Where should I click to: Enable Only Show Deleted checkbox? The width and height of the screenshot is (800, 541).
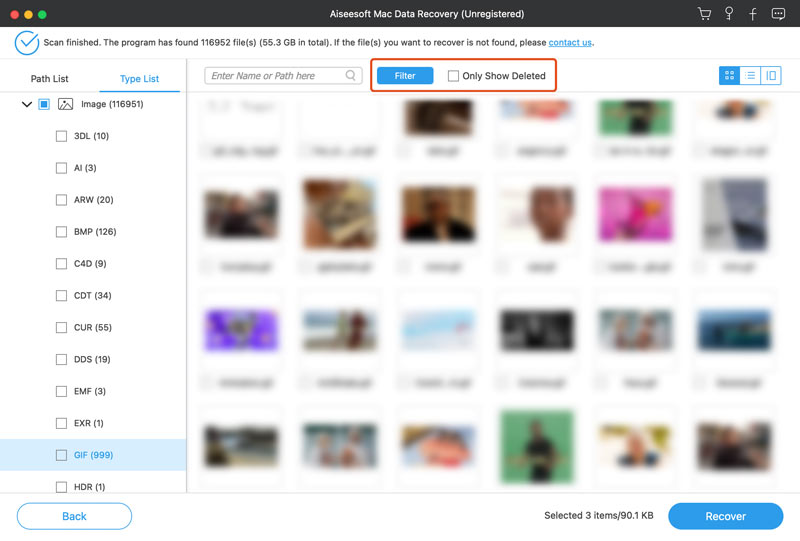pos(453,76)
